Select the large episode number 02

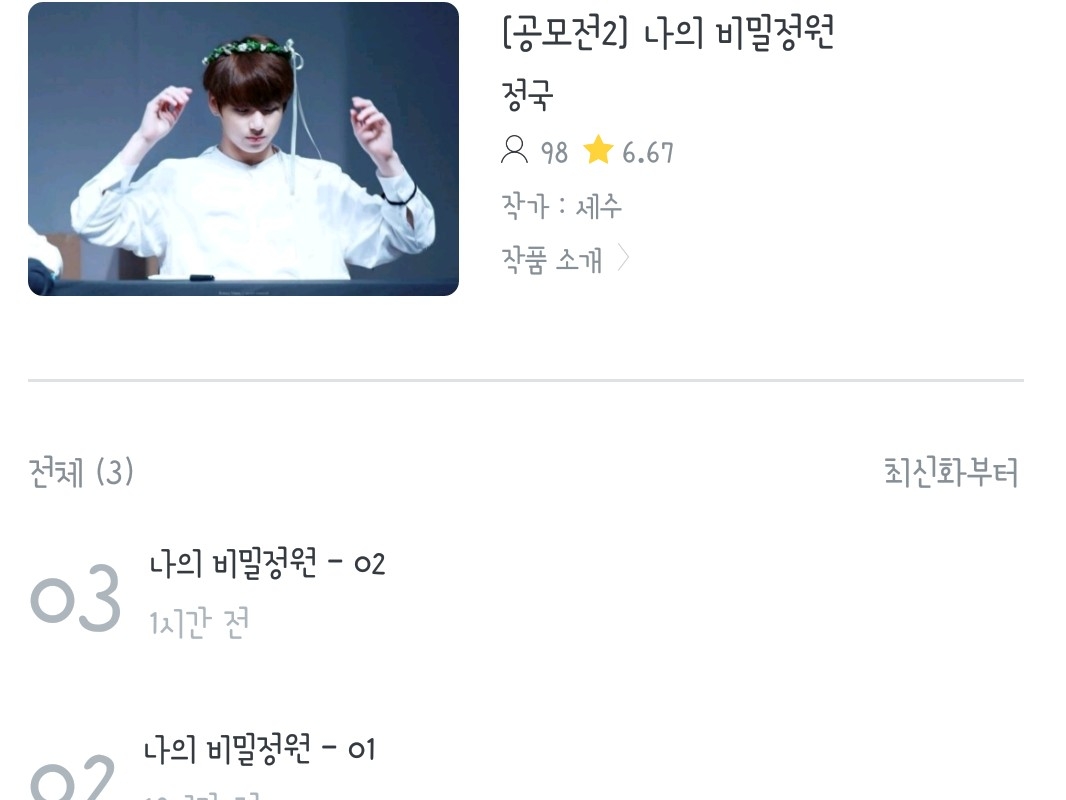73,777
